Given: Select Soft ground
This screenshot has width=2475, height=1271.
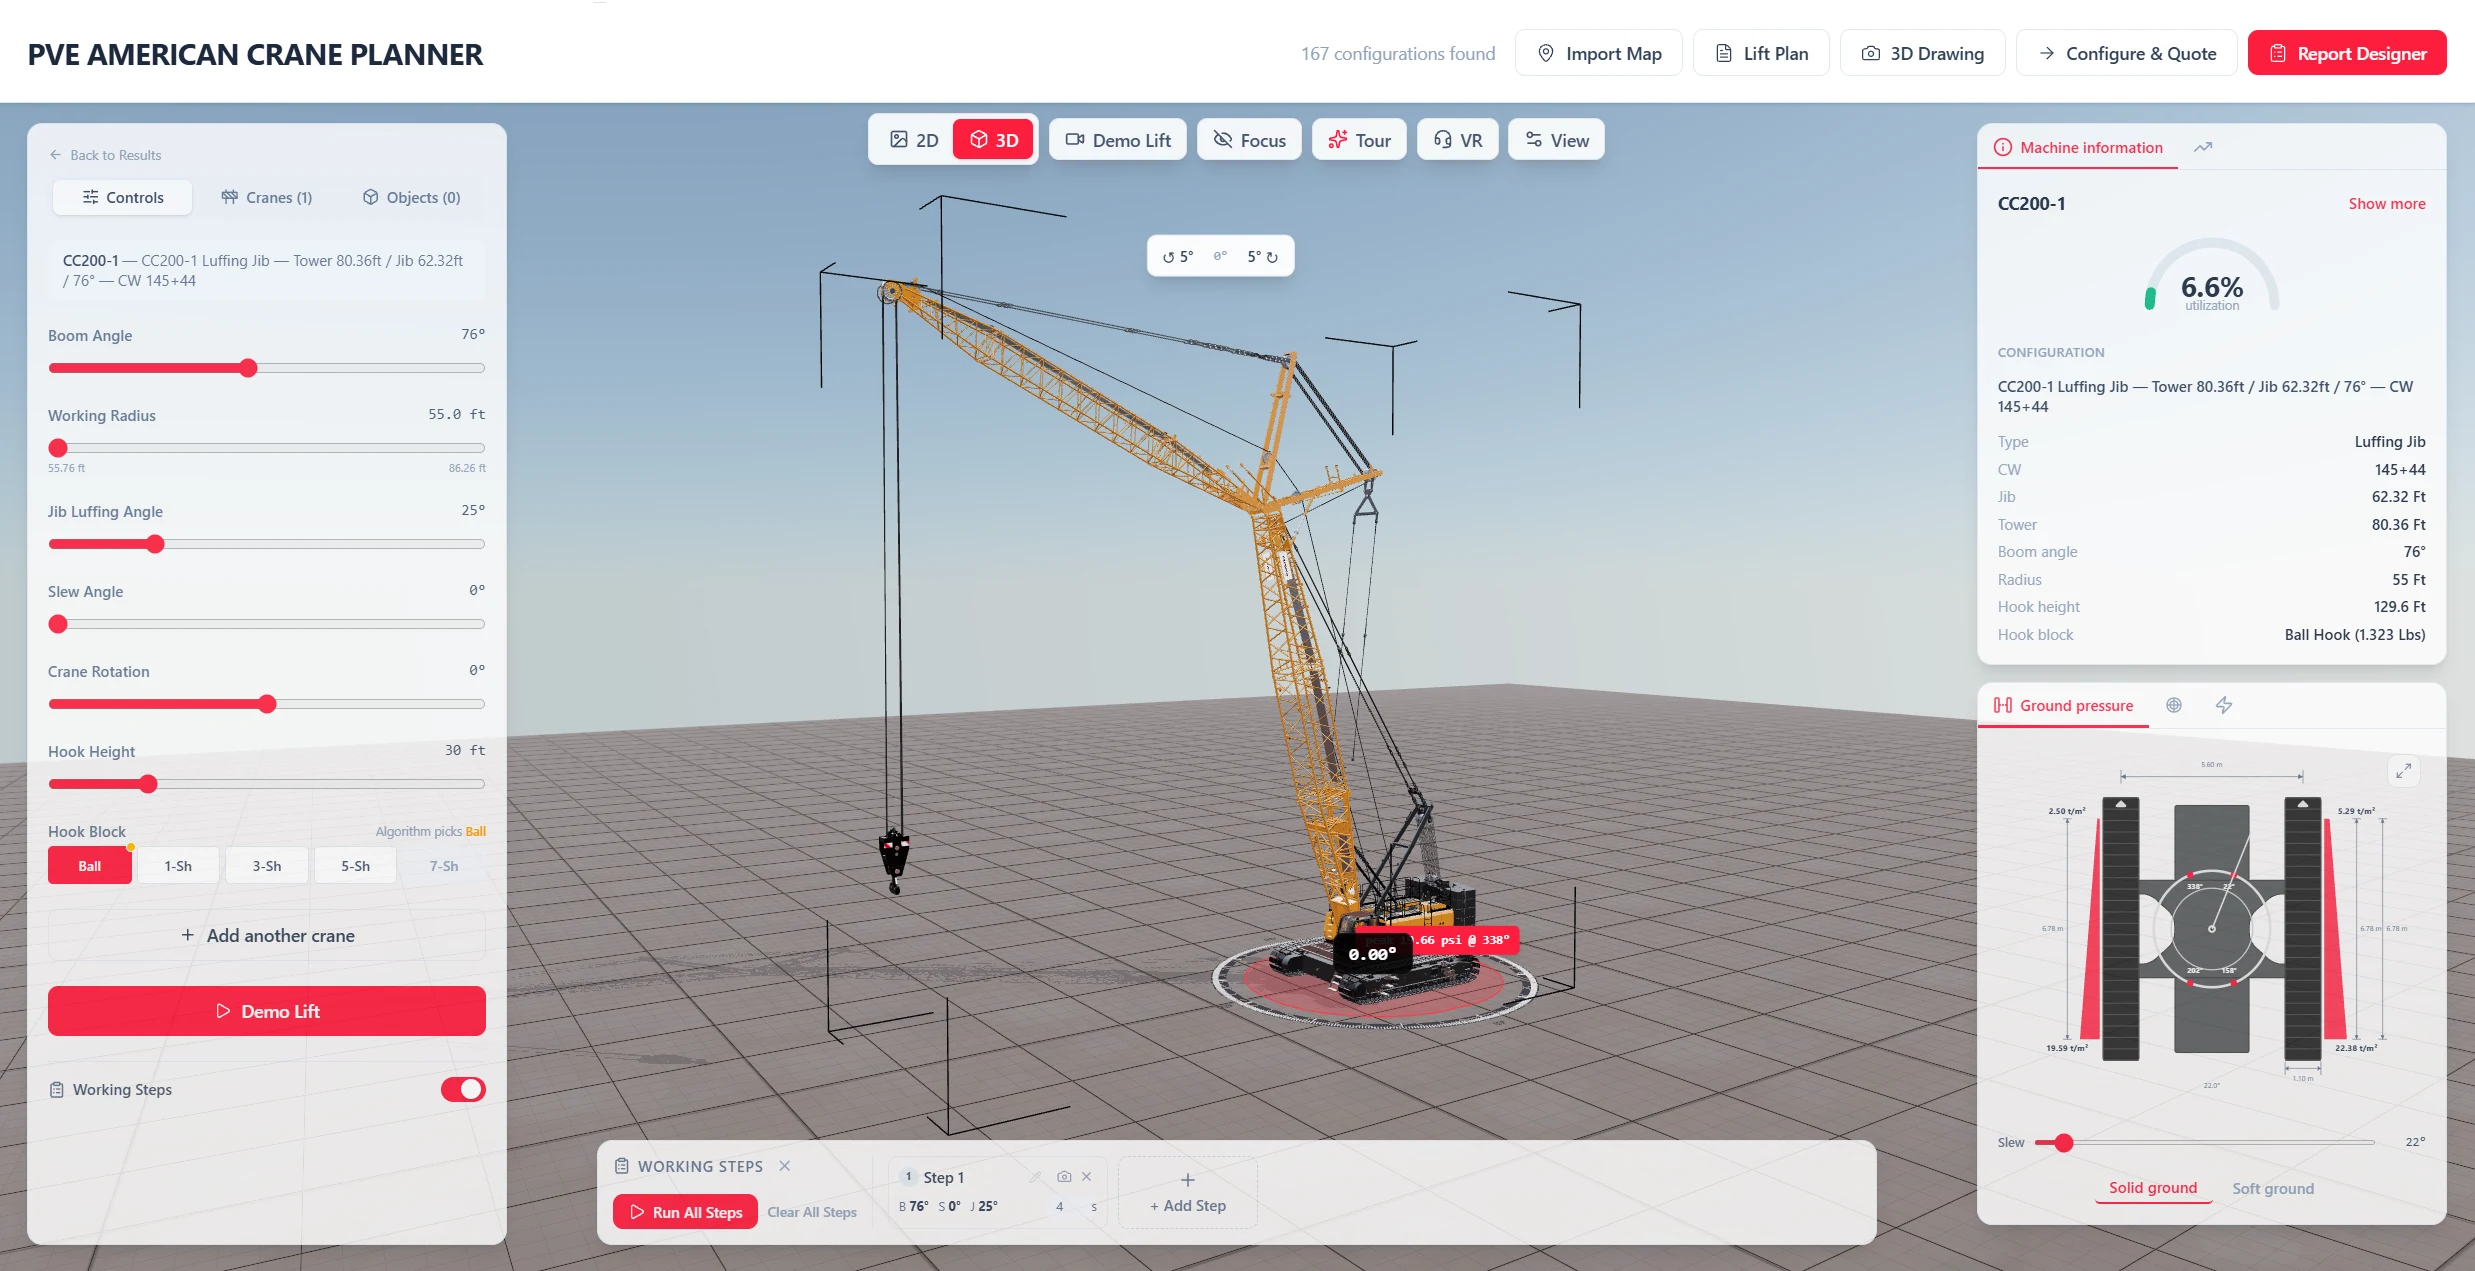Looking at the screenshot, I should [x=2273, y=1188].
